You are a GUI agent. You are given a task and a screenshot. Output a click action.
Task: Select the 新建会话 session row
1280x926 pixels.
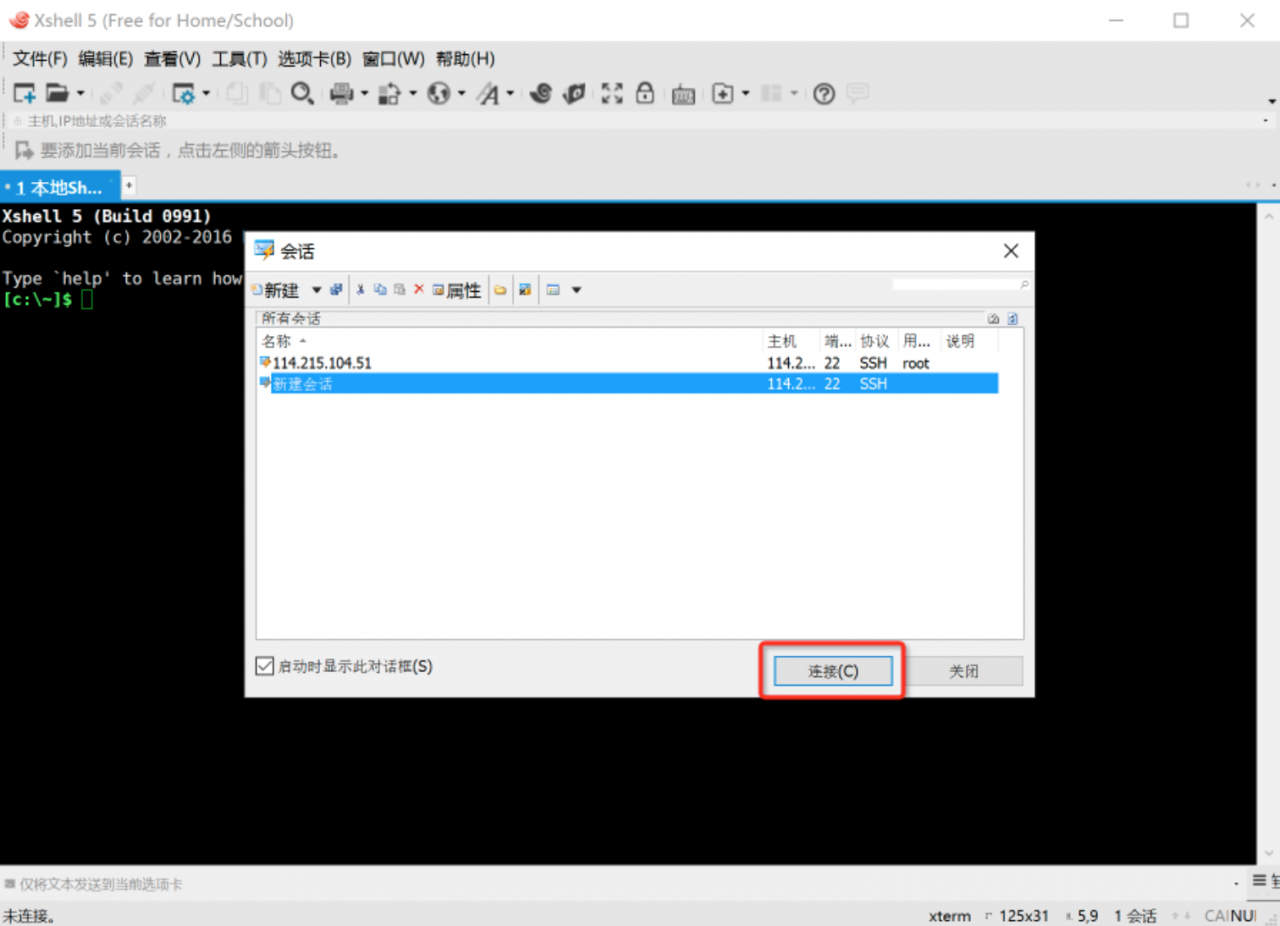pyautogui.click(x=628, y=383)
